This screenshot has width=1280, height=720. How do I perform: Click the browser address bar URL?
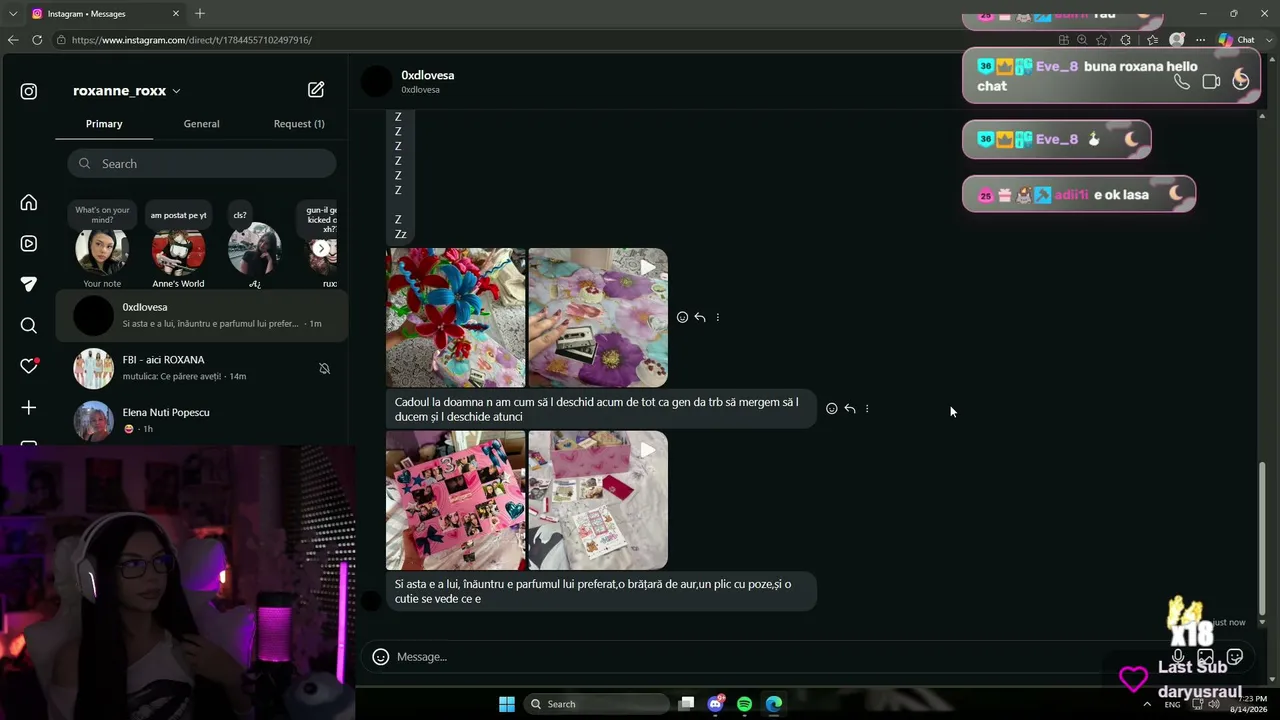coord(192,40)
